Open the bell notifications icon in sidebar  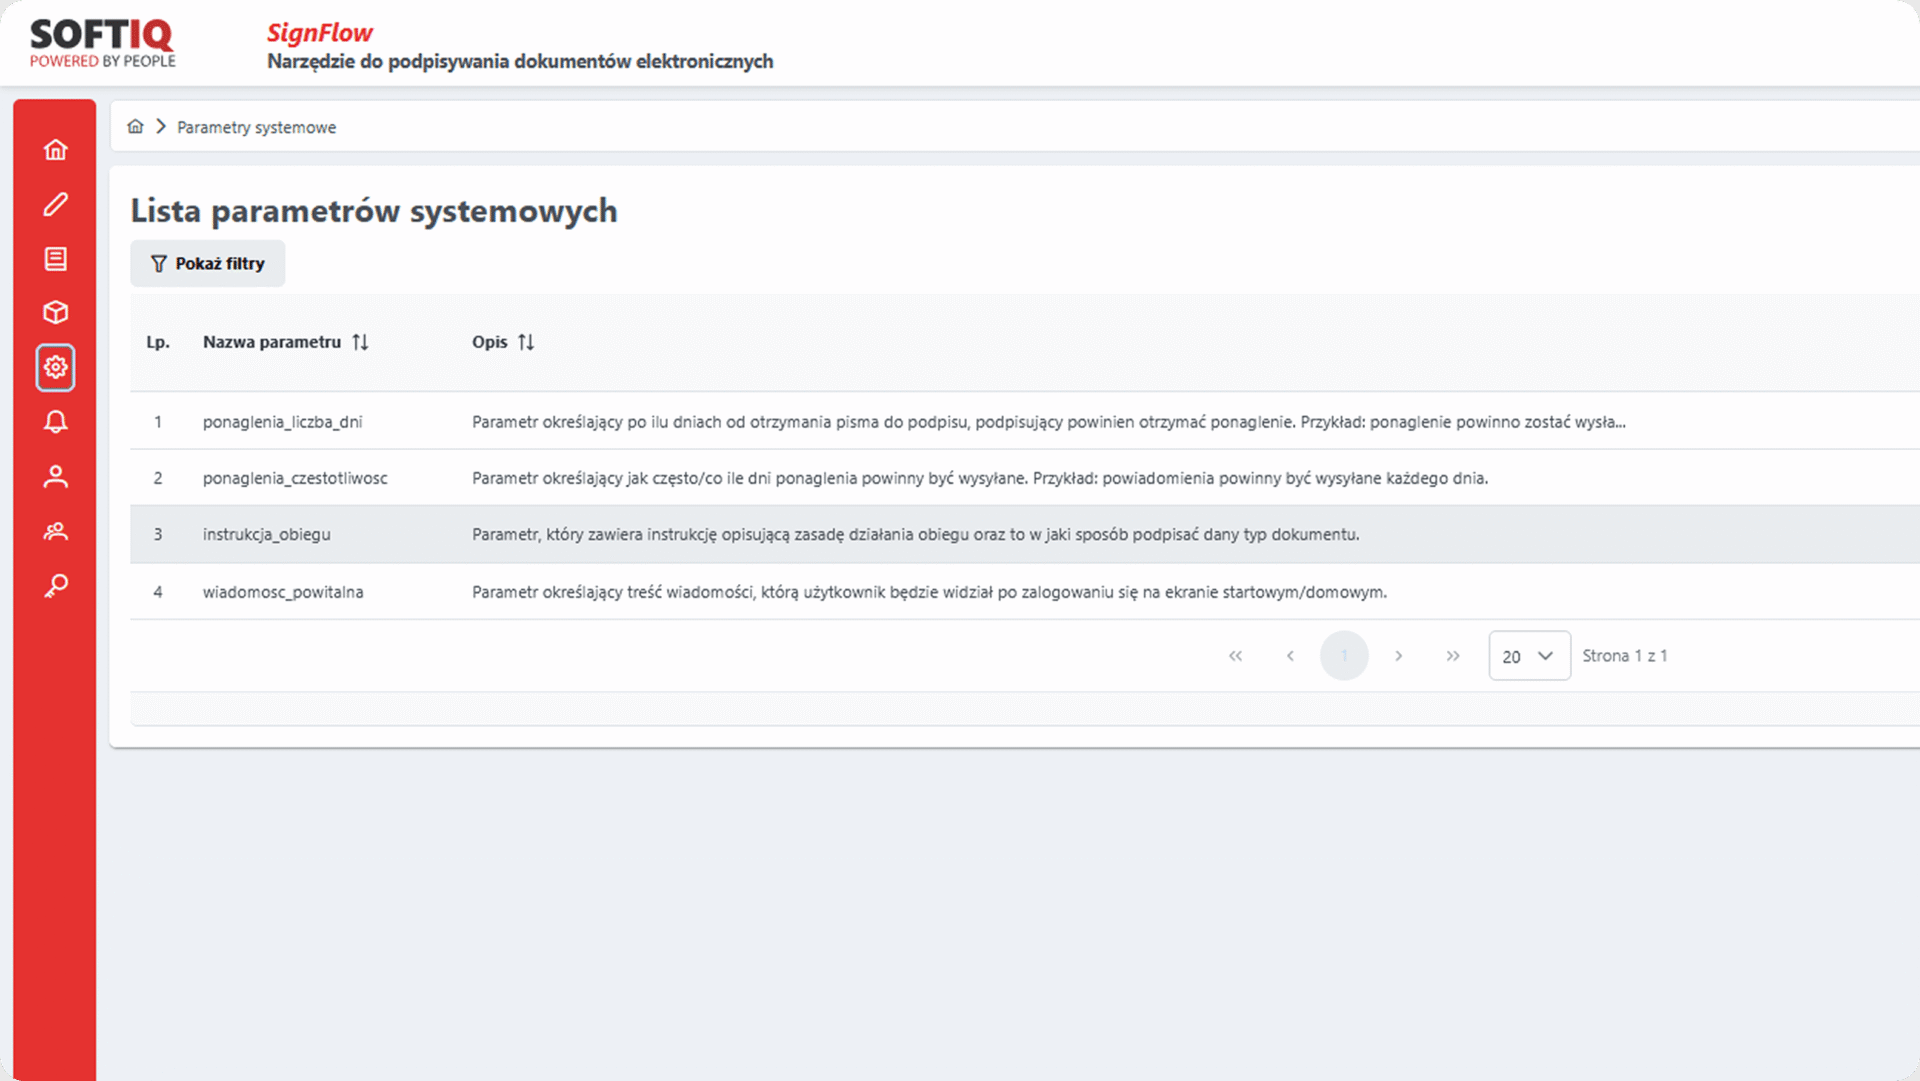56,421
